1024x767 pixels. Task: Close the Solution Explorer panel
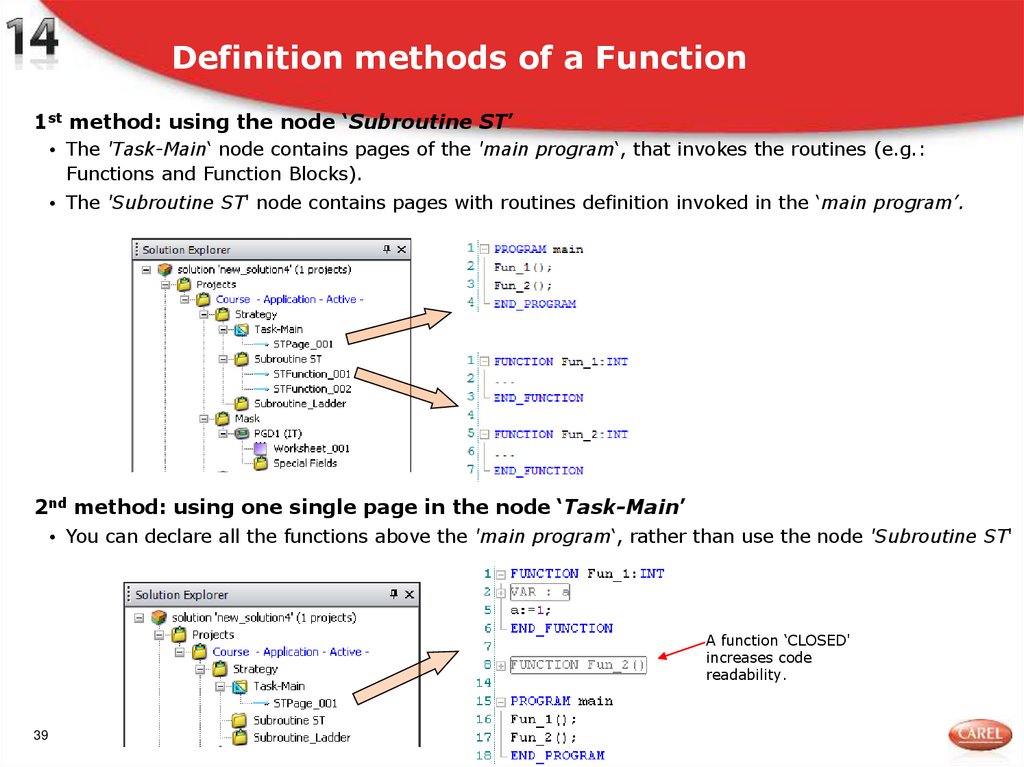tap(400, 249)
